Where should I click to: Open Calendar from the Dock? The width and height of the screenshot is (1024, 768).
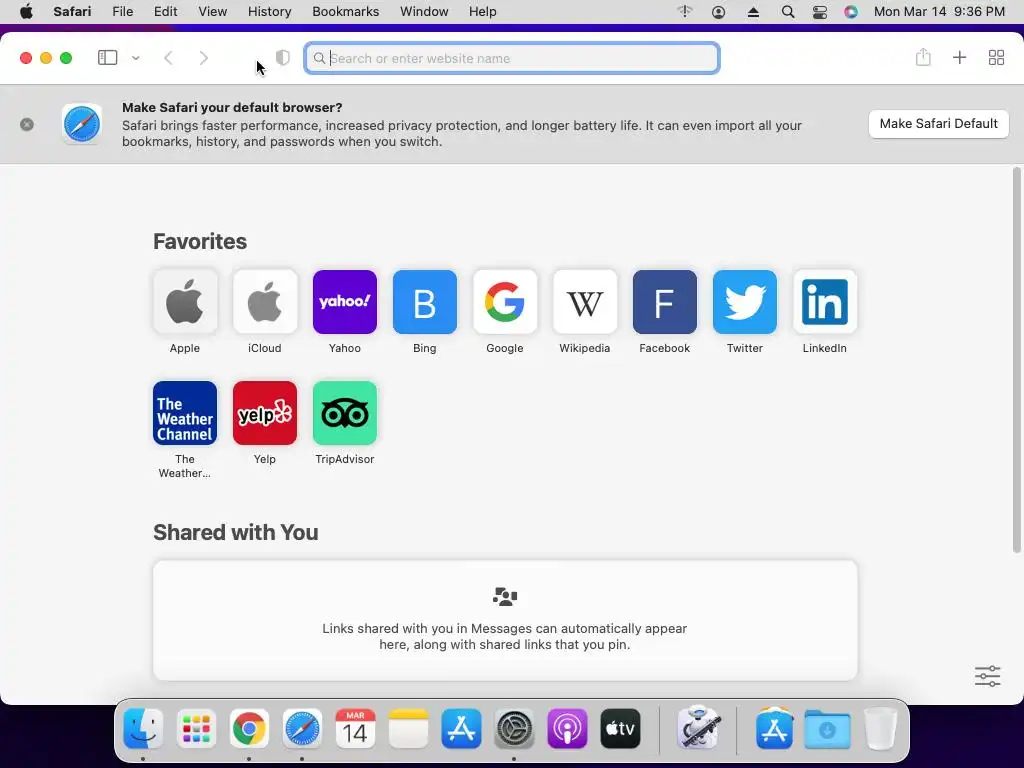(x=355, y=728)
